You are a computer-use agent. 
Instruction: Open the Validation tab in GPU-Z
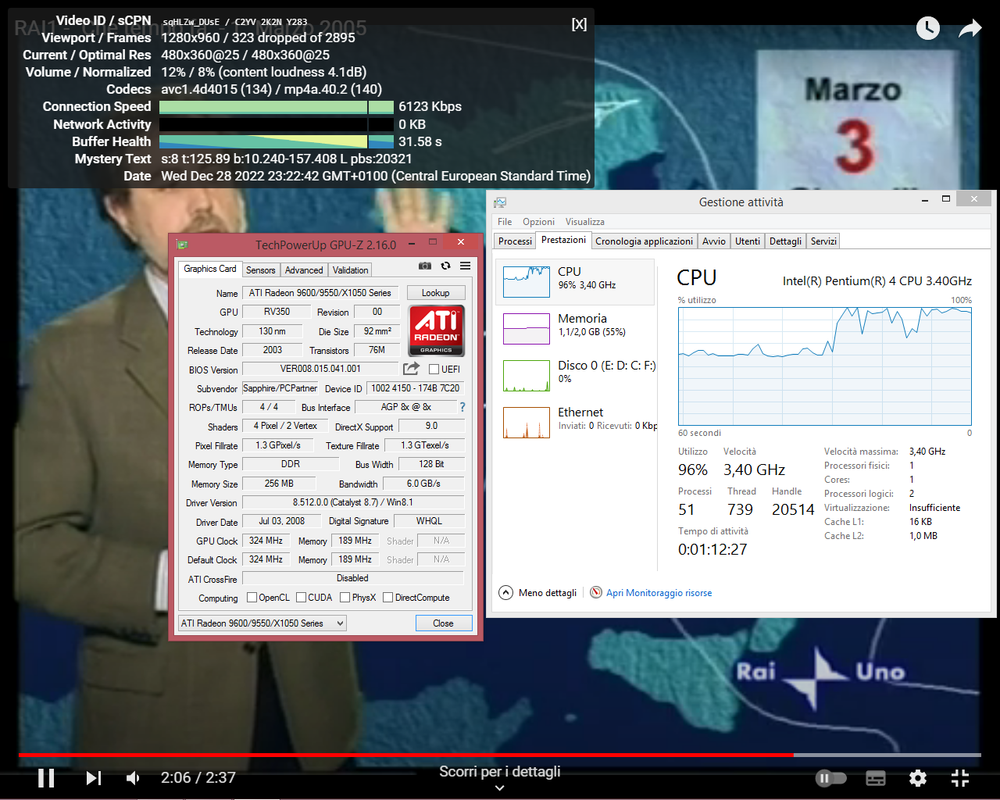point(350,270)
